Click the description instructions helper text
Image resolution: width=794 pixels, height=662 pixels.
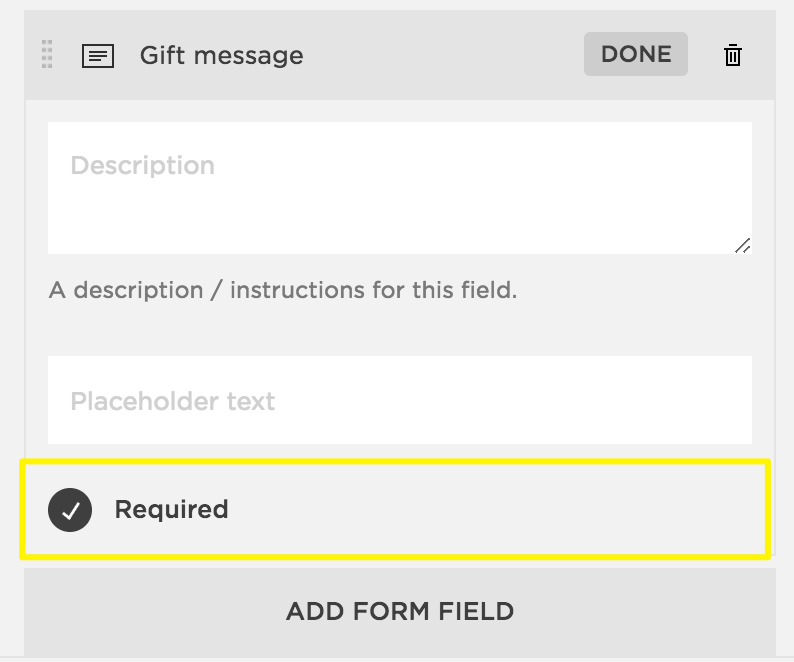pyautogui.click(x=283, y=290)
